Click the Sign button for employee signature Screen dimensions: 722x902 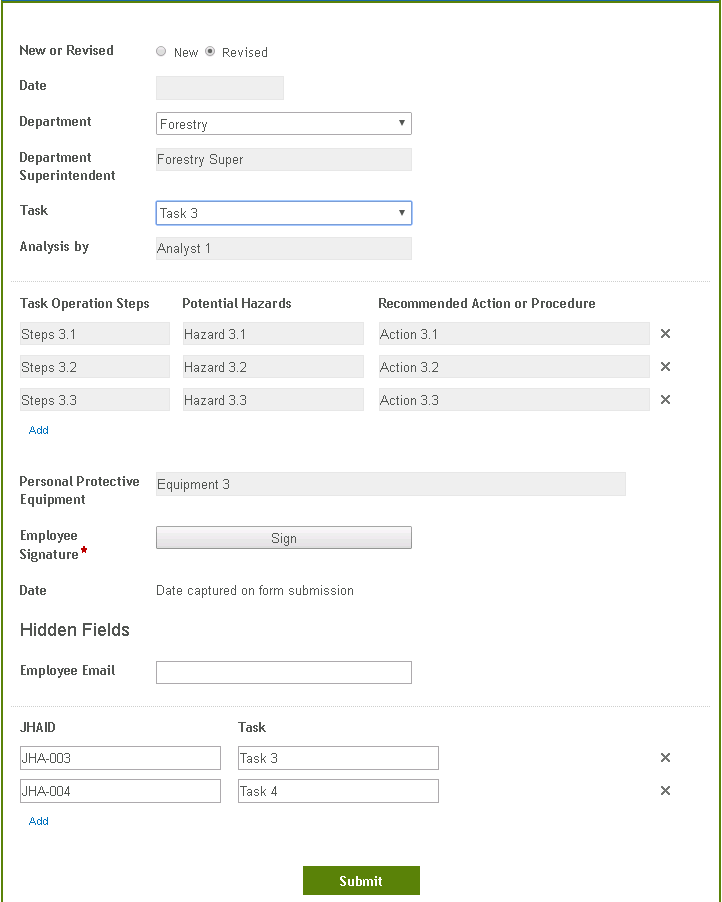point(284,538)
